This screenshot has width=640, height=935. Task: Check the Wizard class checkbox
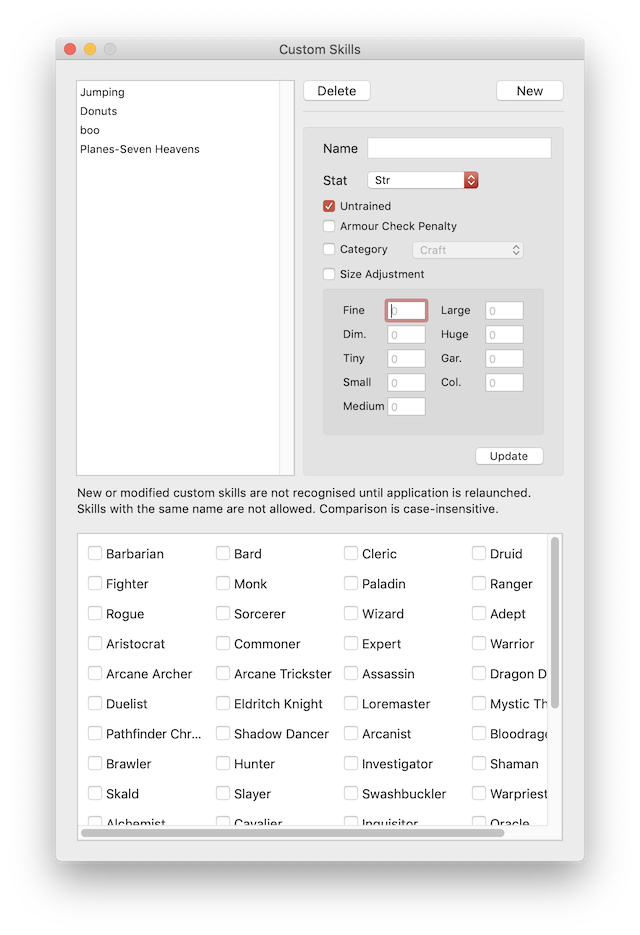coord(351,612)
